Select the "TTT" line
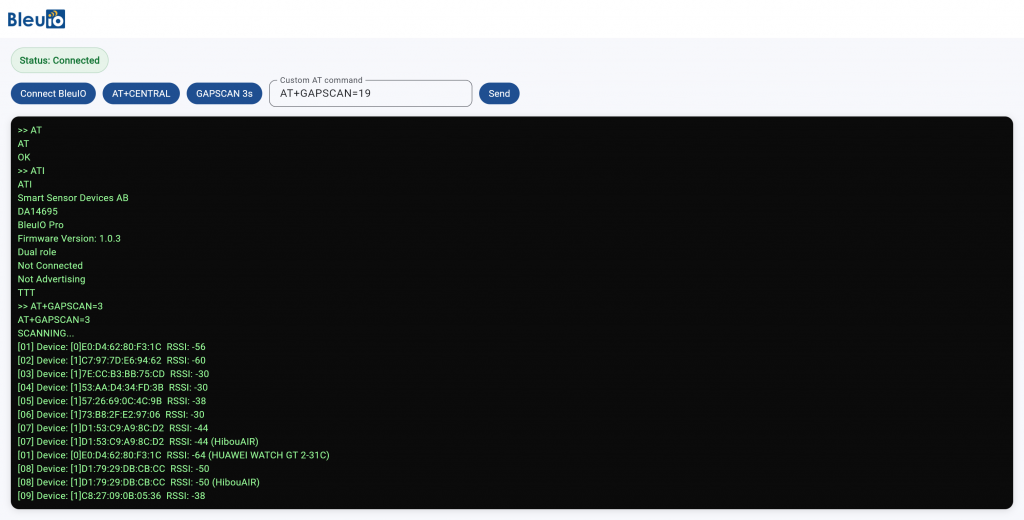Image resolution: width=1024 pixels, height=520 pixels. [27, 293]
